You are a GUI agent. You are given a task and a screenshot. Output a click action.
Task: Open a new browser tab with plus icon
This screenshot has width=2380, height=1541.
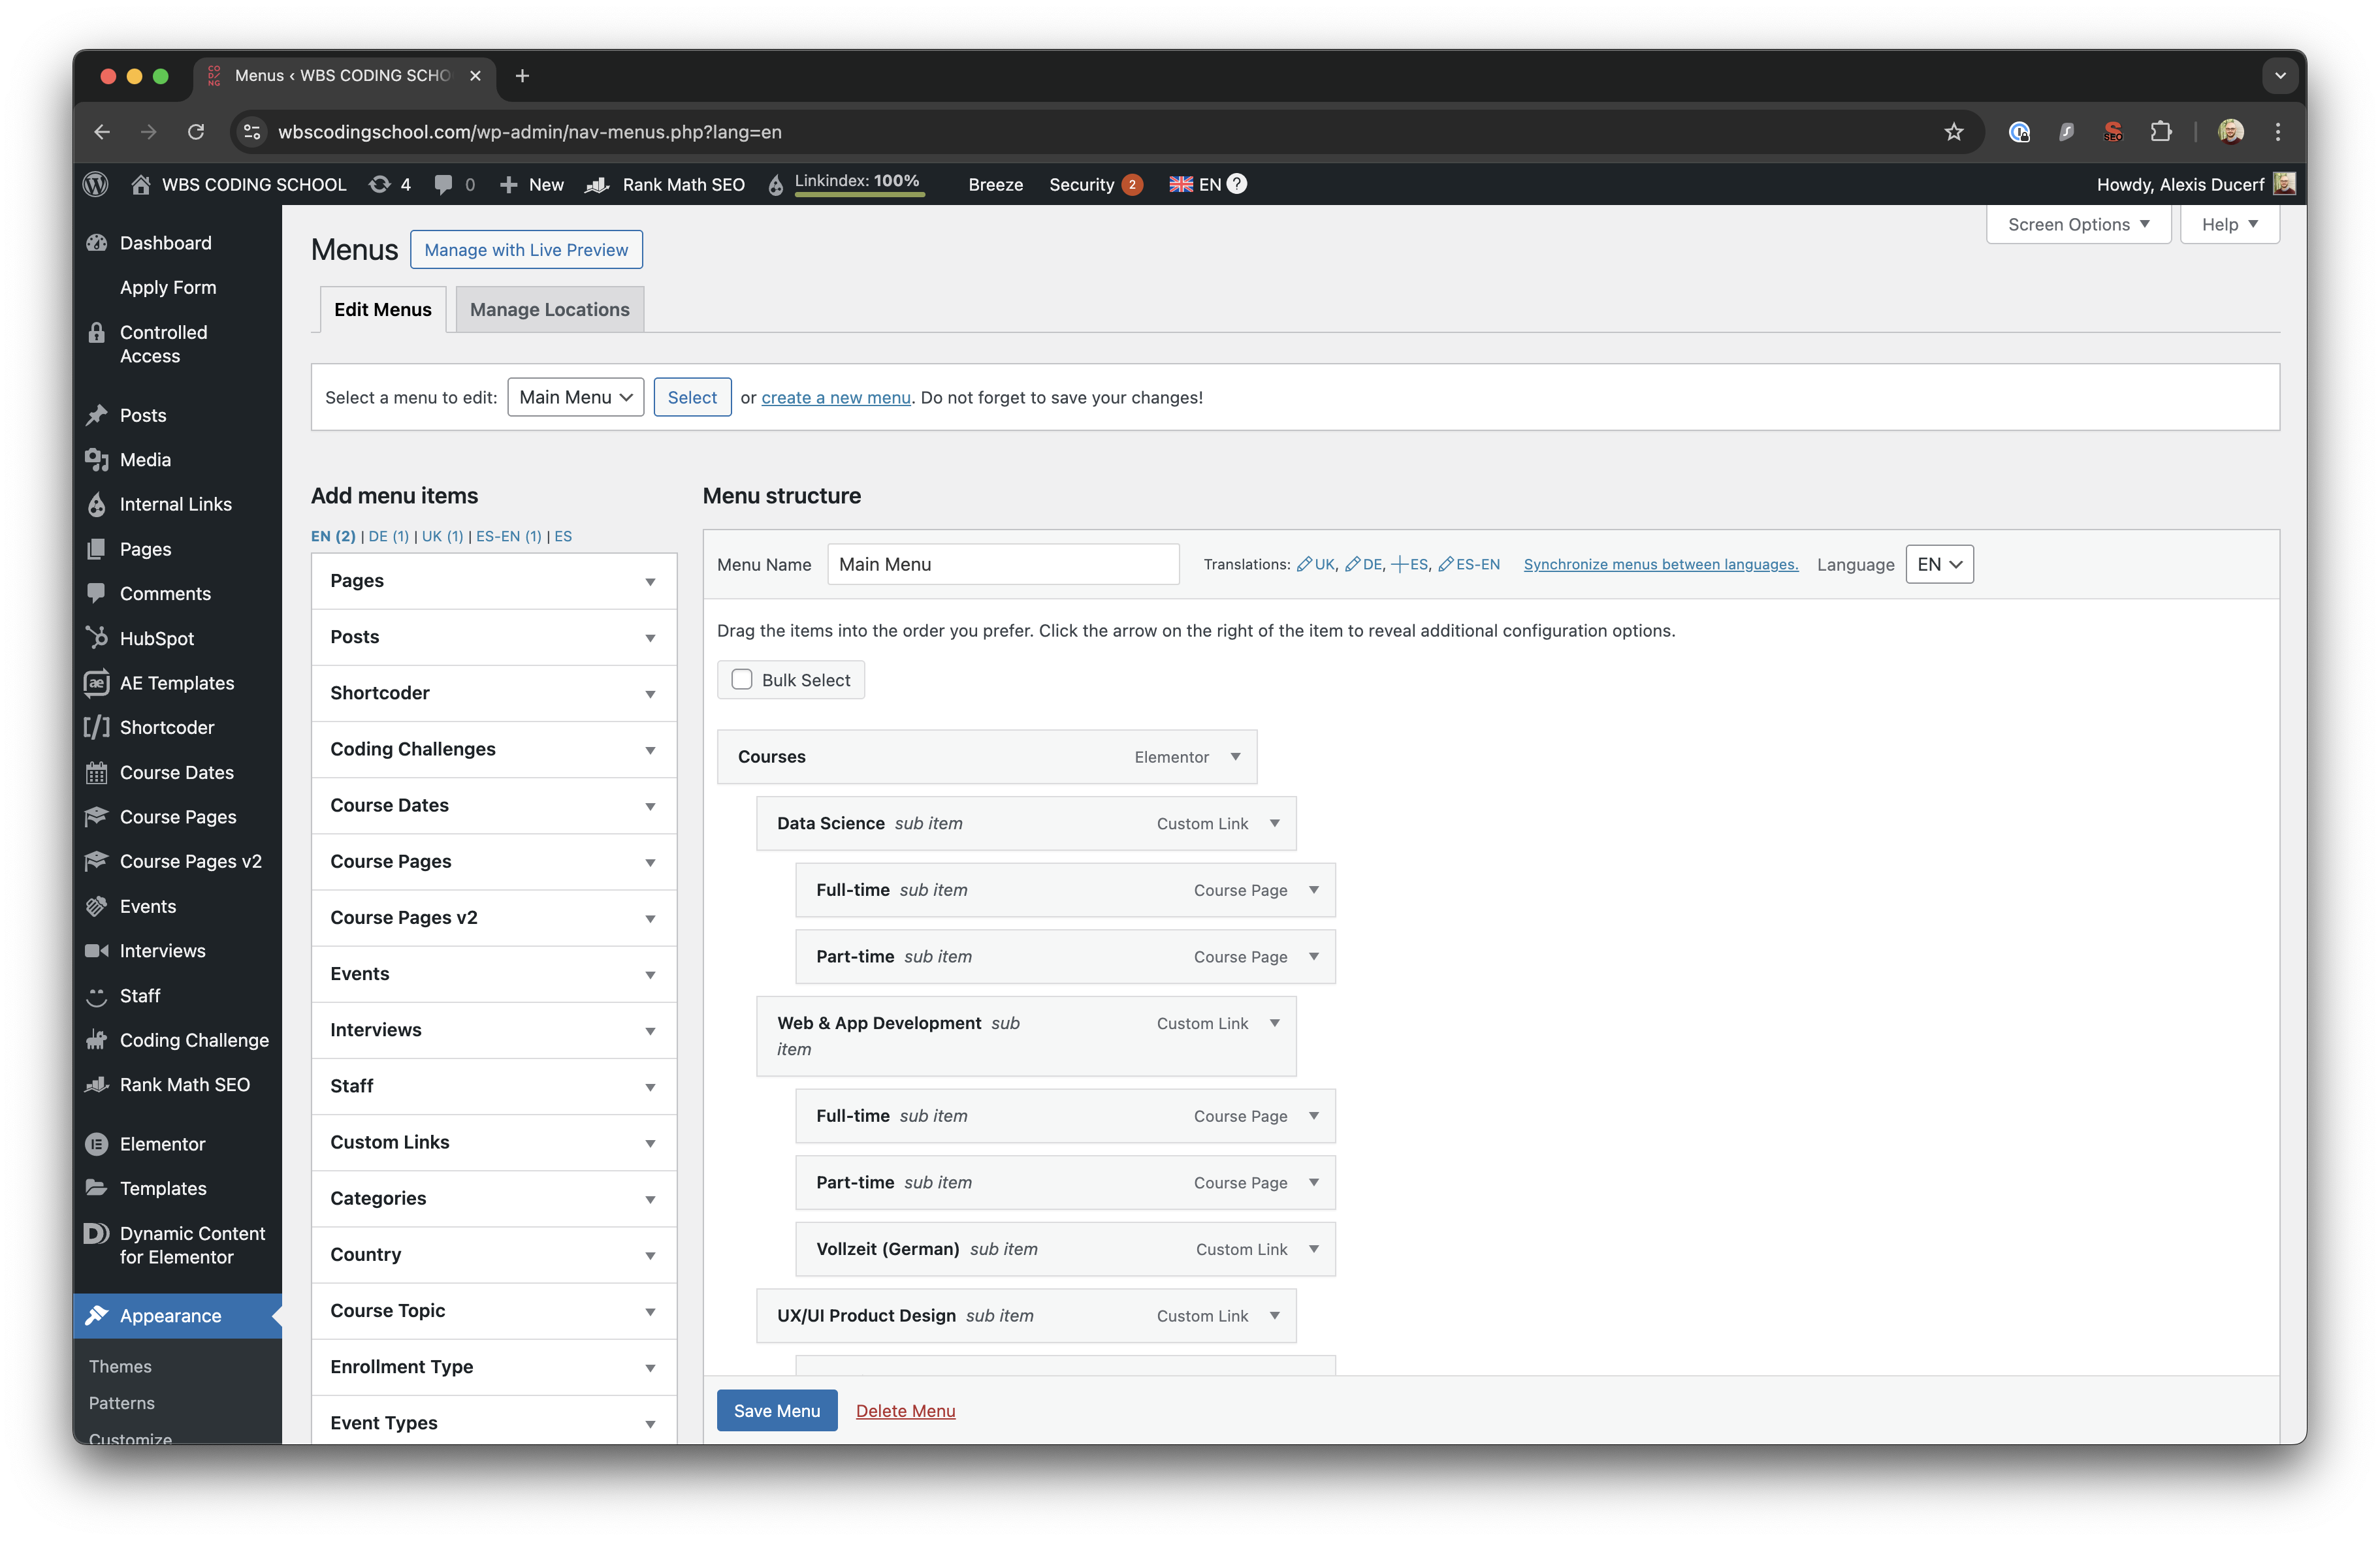[x=522, y=76]
